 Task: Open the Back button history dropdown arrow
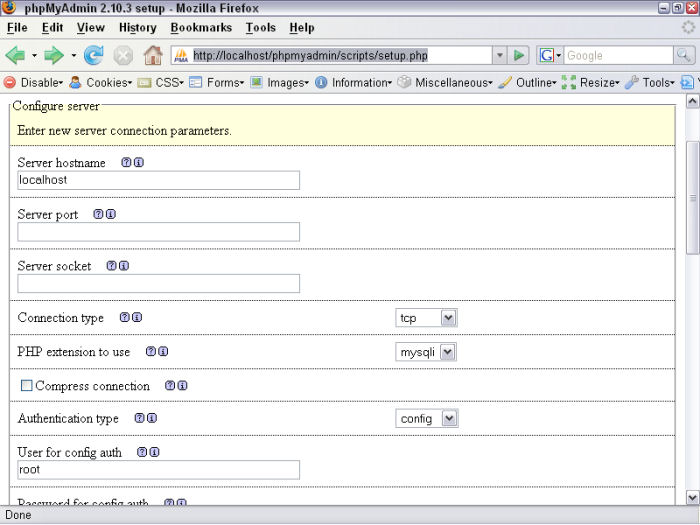tap(34, 56)
